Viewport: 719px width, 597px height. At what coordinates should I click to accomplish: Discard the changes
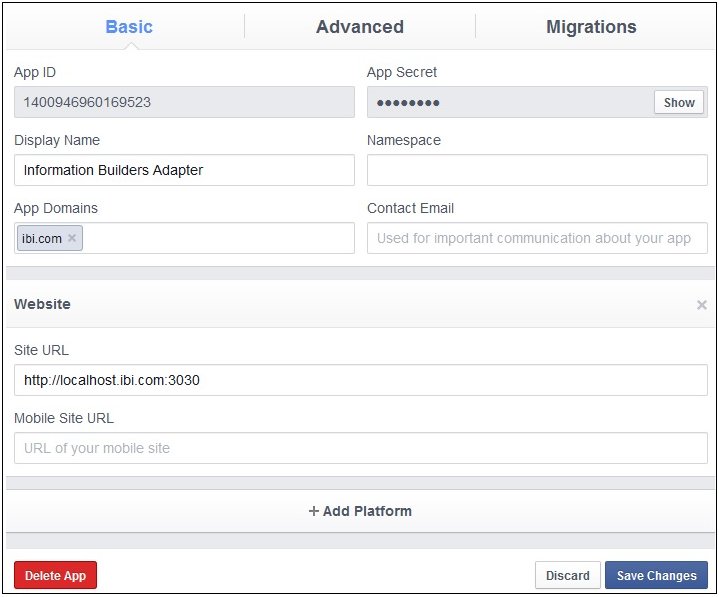(x=568, y=575)
